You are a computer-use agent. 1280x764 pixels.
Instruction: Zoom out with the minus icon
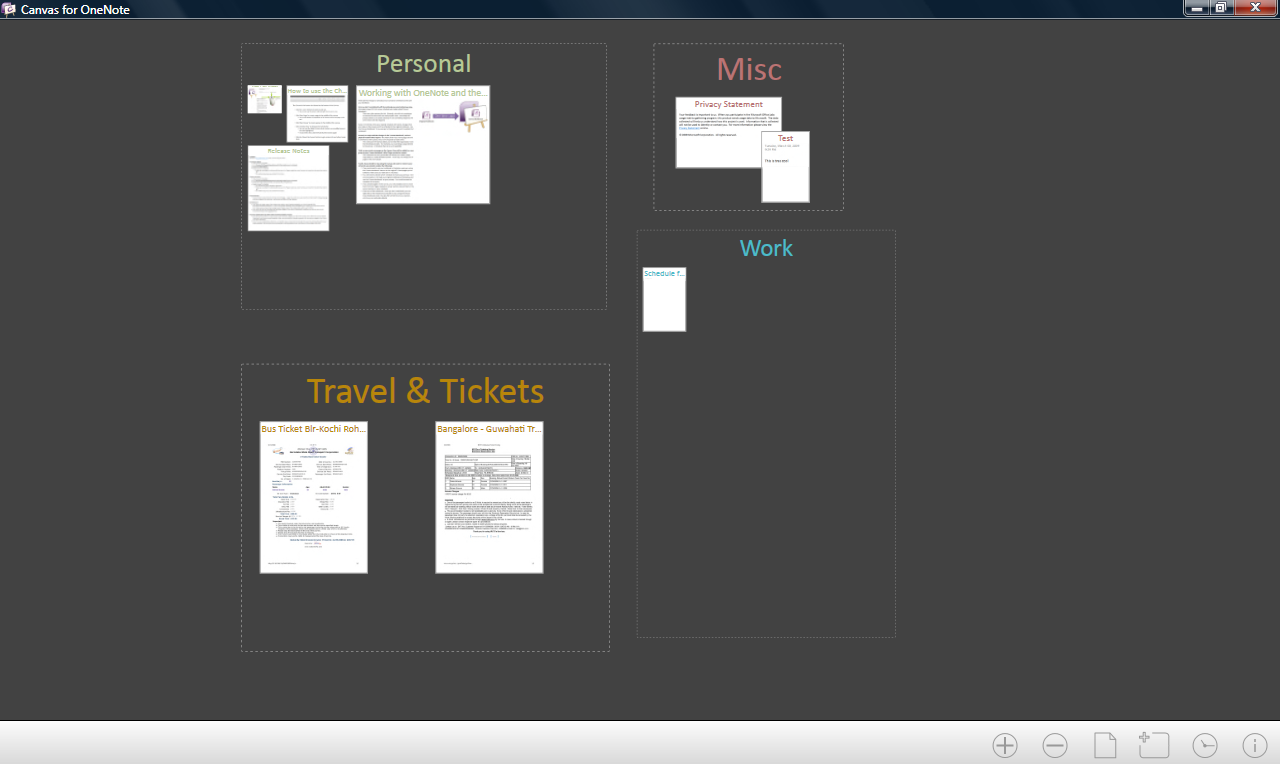point(1055,745)
